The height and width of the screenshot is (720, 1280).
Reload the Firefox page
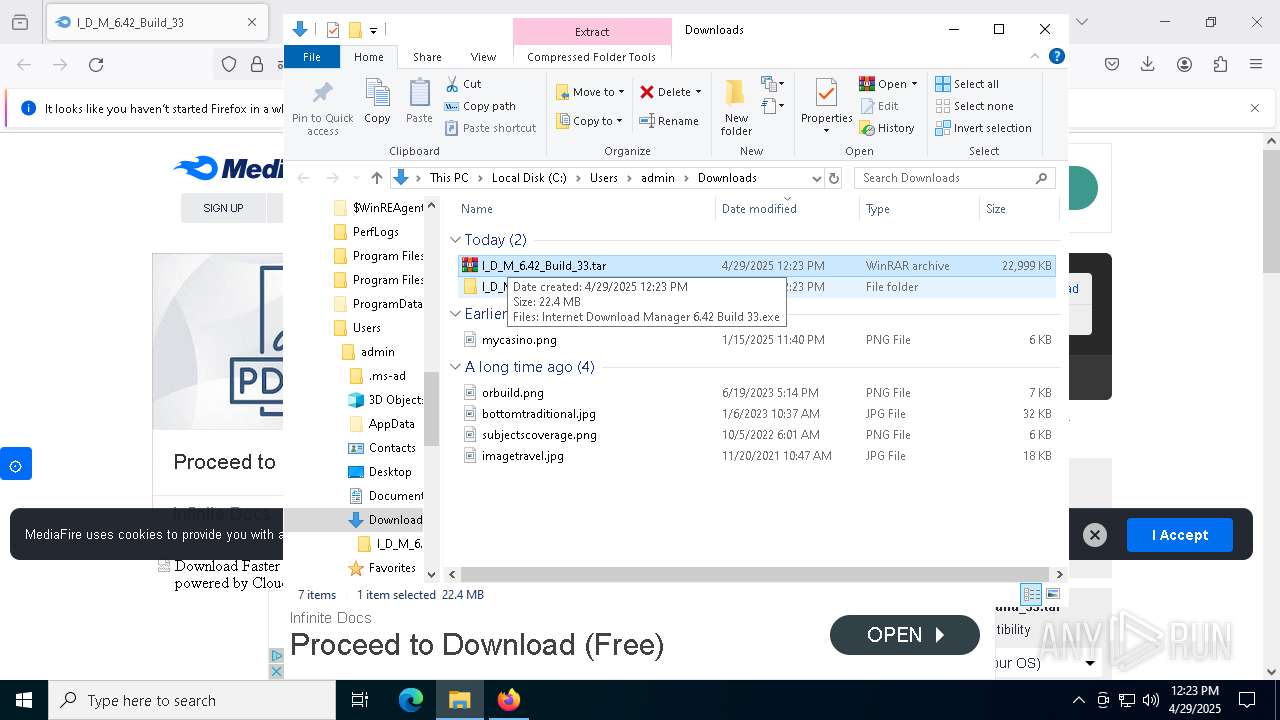tap(96, 65)
